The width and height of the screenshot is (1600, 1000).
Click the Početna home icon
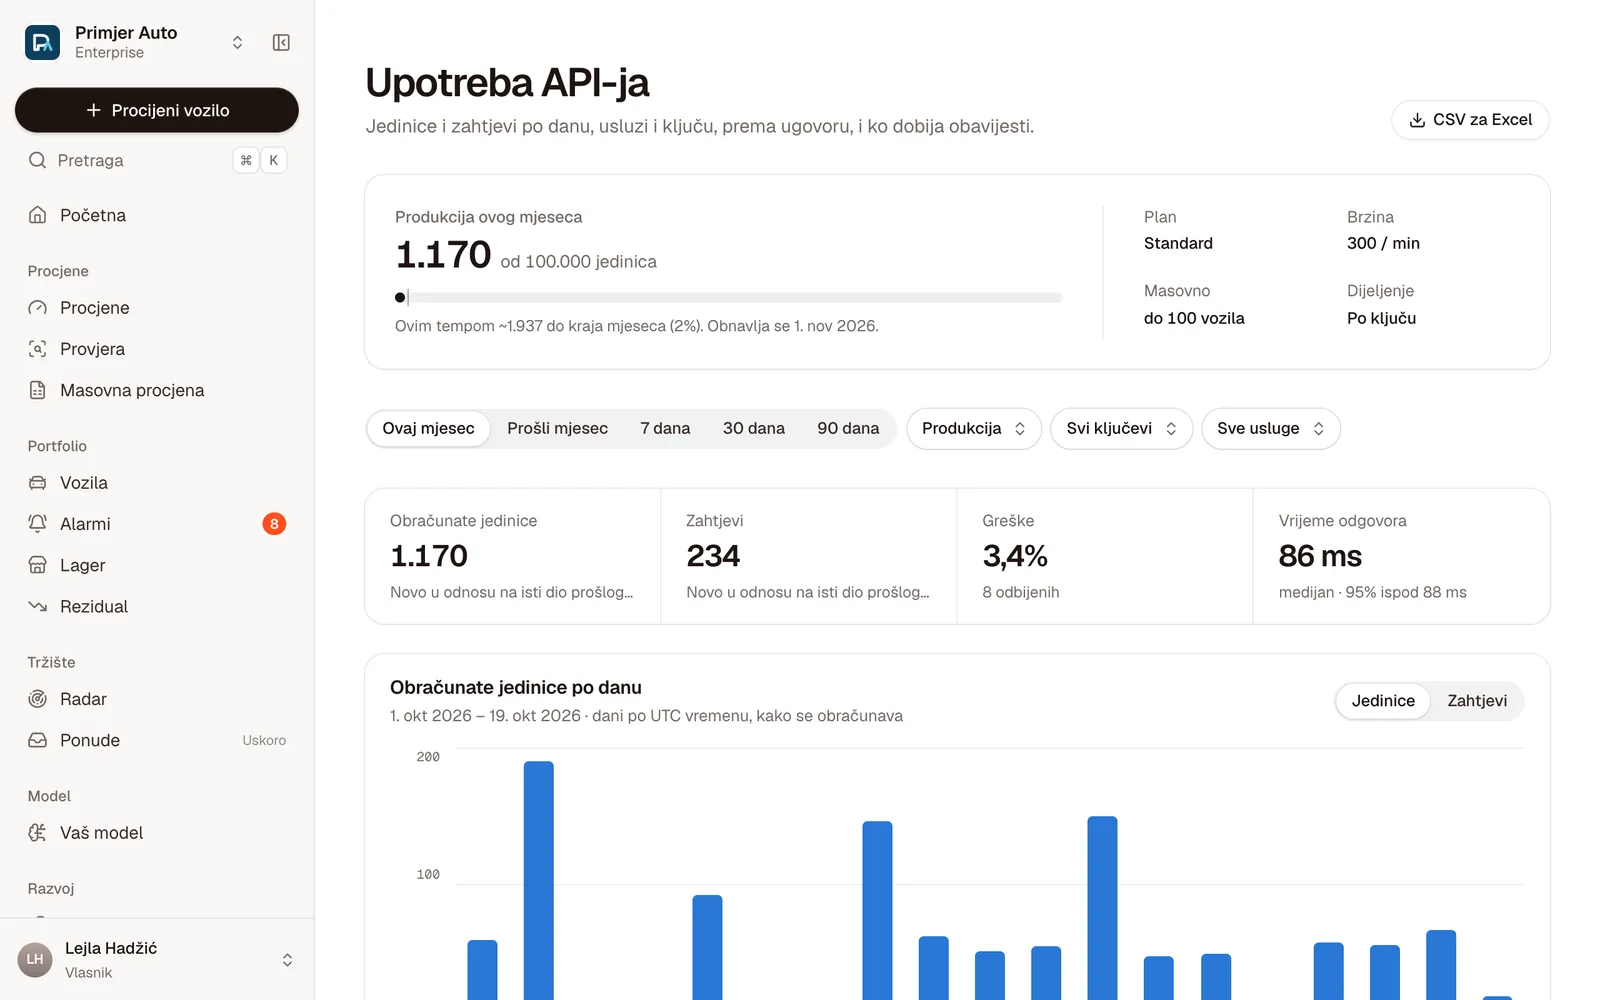(x=38, y=215)
